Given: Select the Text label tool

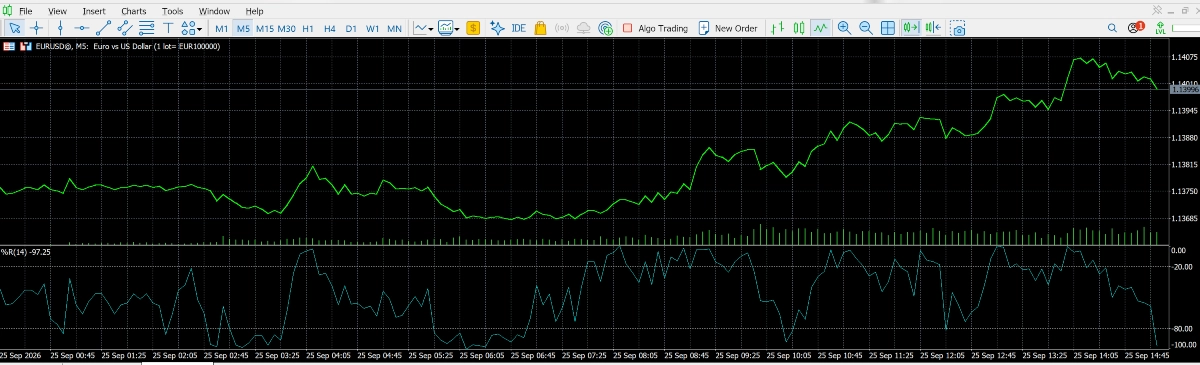Looking at the screenshot, I should 168,28.
